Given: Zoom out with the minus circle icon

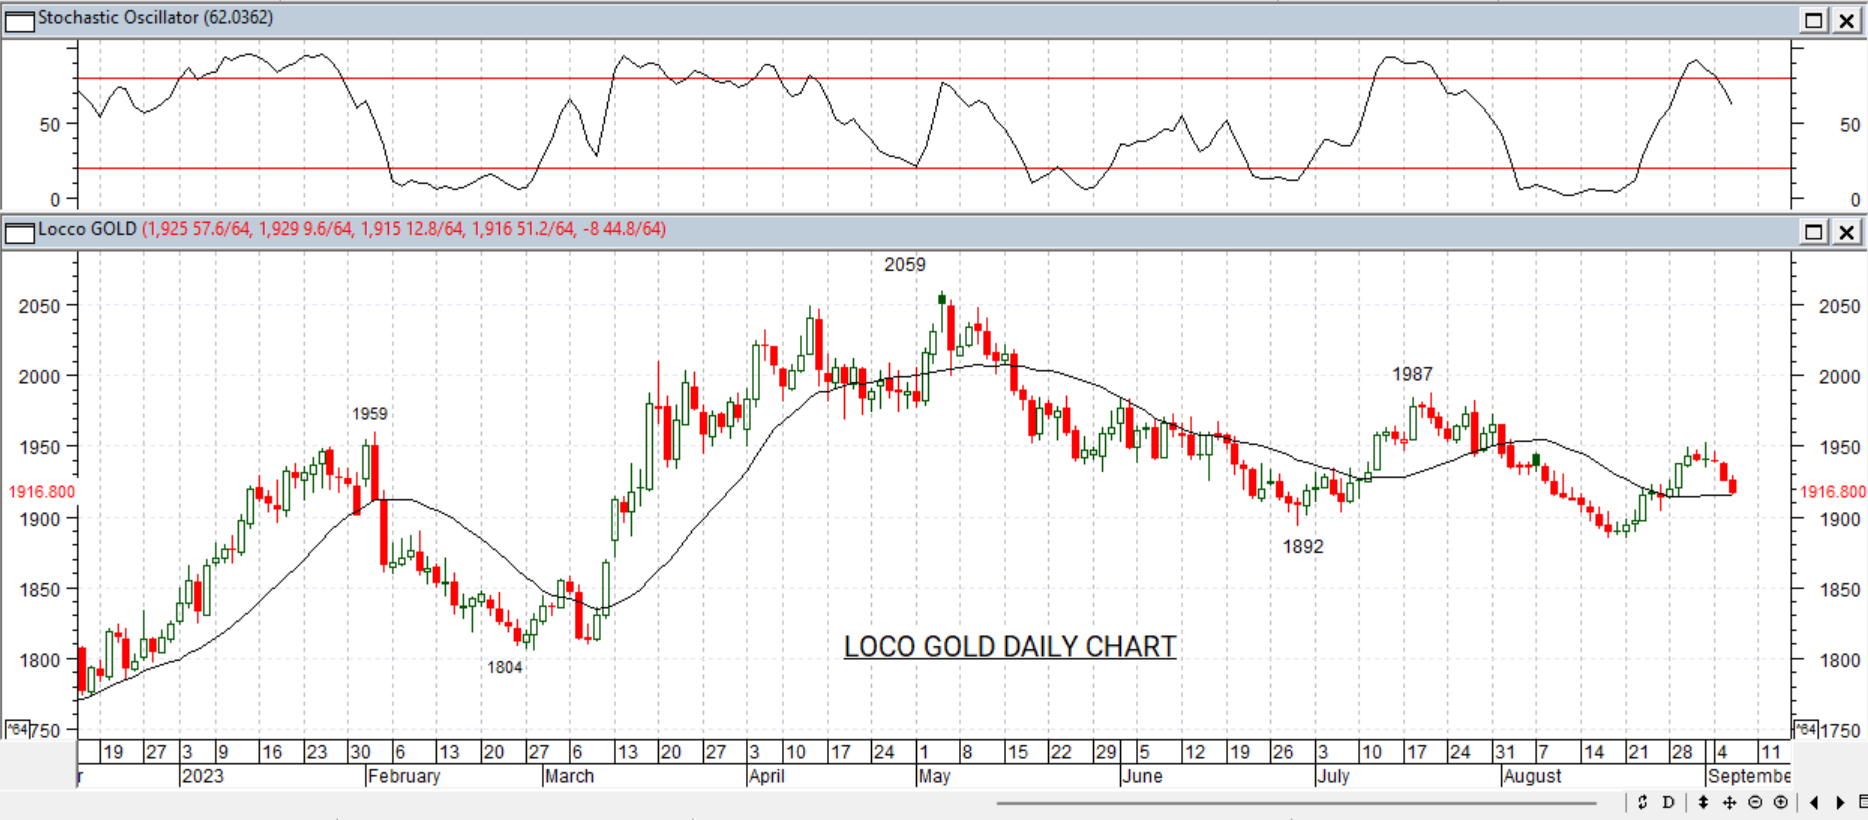Looking at the screenshot, I should click(x=1755, y=802).
